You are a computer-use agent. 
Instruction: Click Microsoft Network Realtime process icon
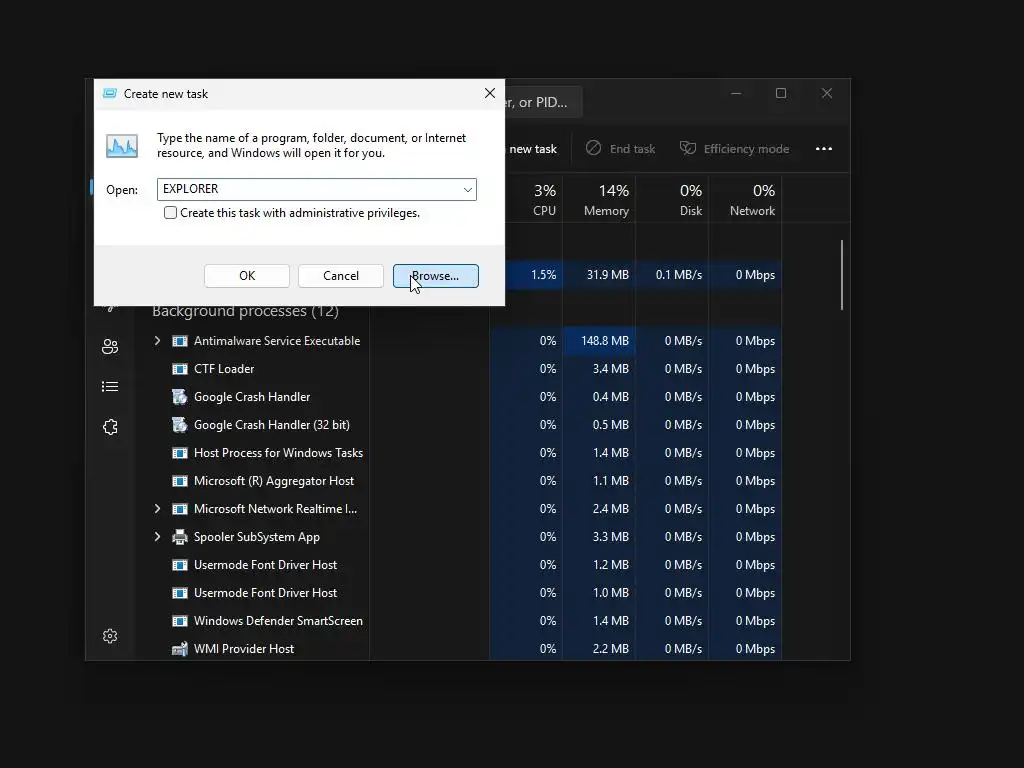point(180,509)
